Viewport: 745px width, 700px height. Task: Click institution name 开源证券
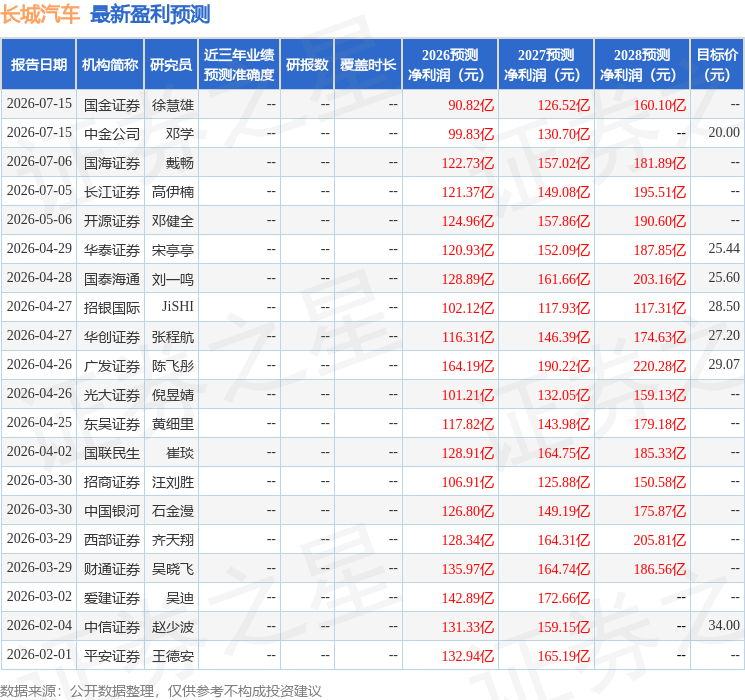(x=112, y=221)
